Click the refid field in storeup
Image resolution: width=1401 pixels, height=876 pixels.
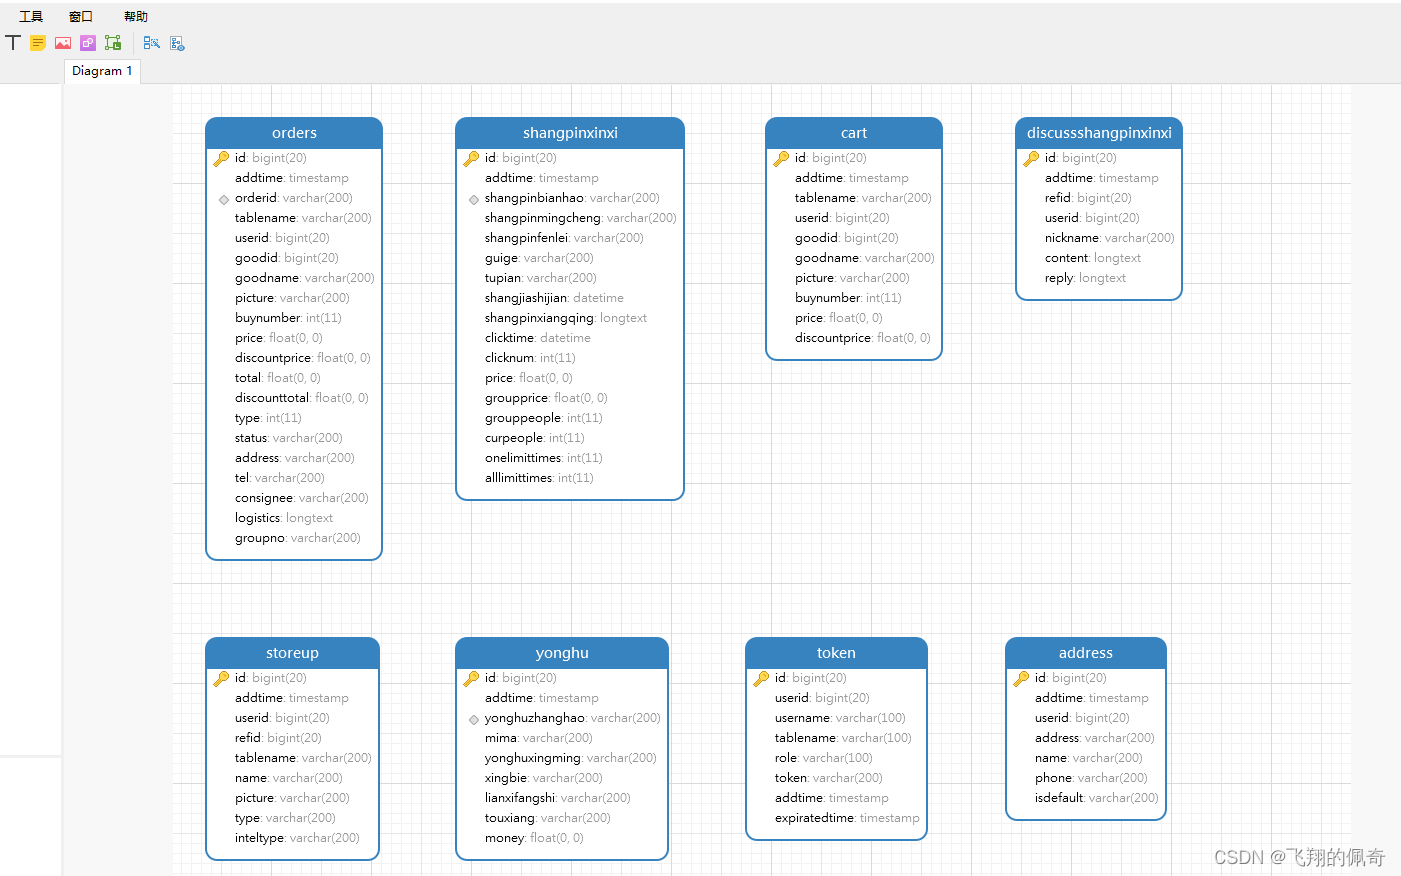[x=278, y=738]
